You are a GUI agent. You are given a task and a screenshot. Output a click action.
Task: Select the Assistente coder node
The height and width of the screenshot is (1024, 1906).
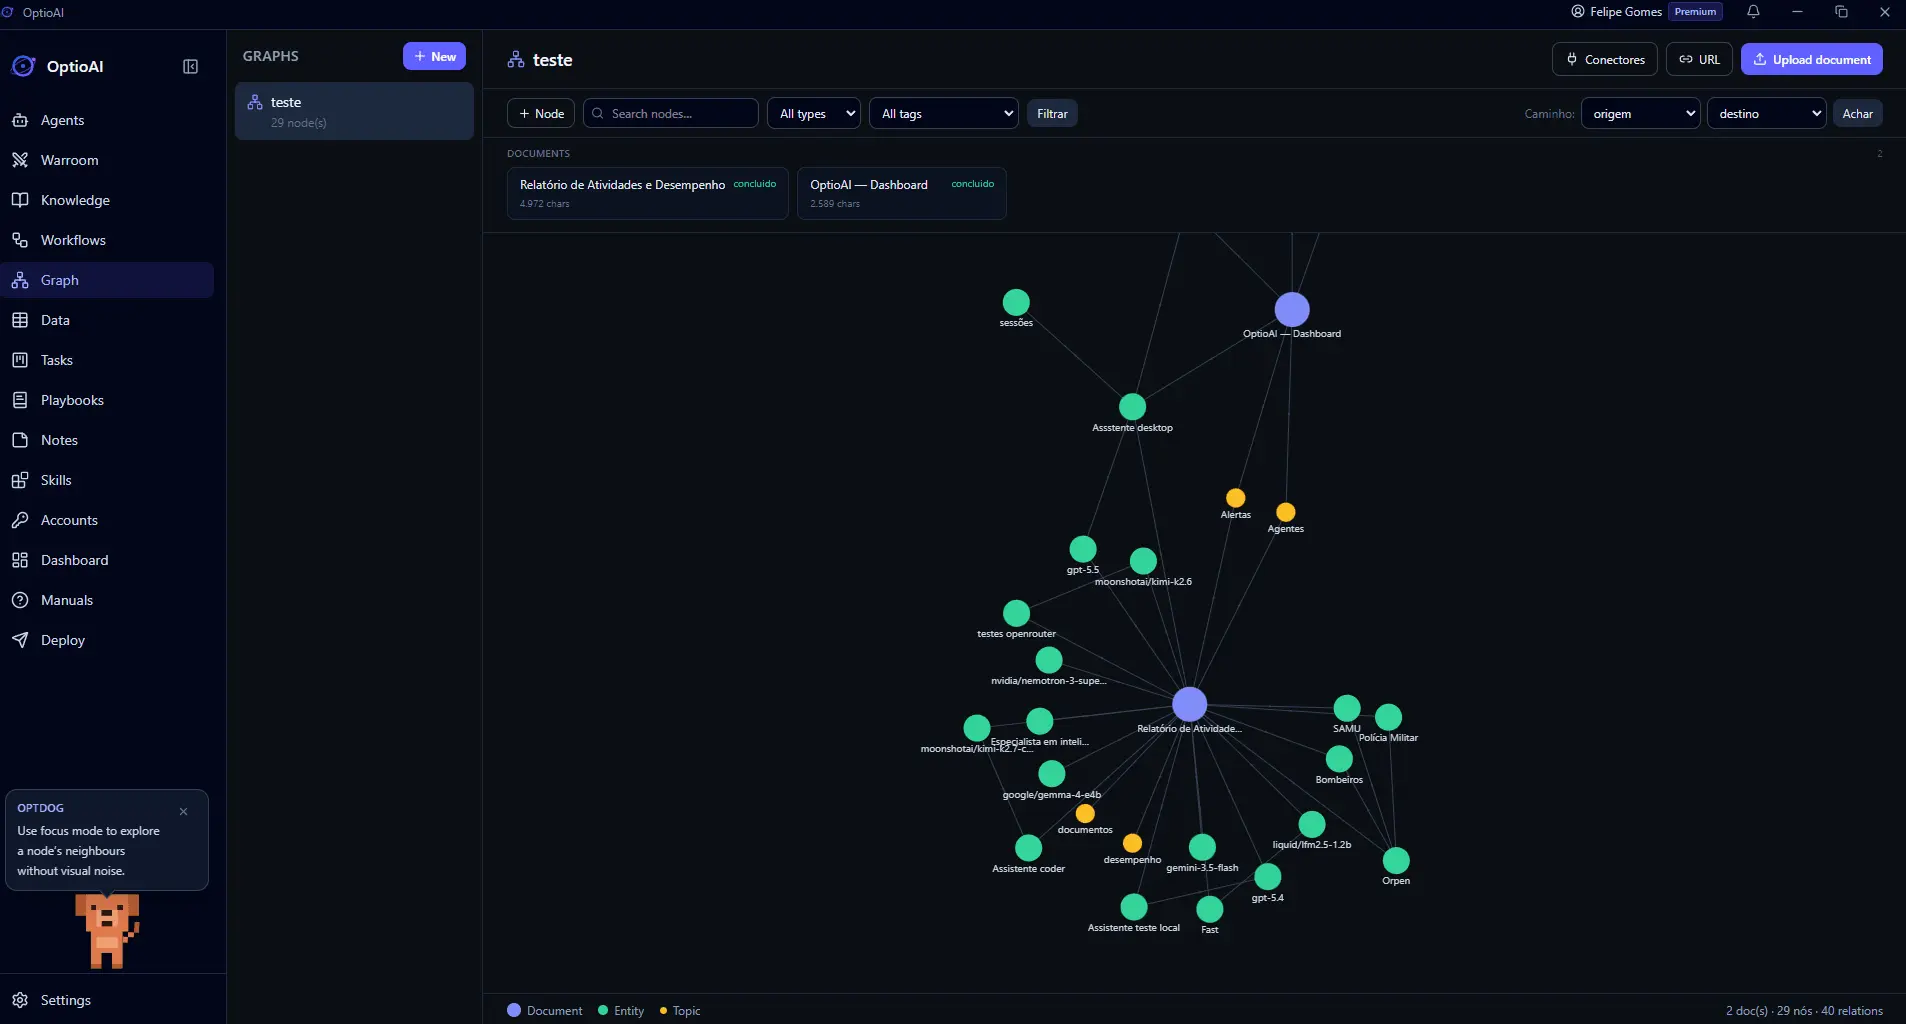pos(1028,848)
